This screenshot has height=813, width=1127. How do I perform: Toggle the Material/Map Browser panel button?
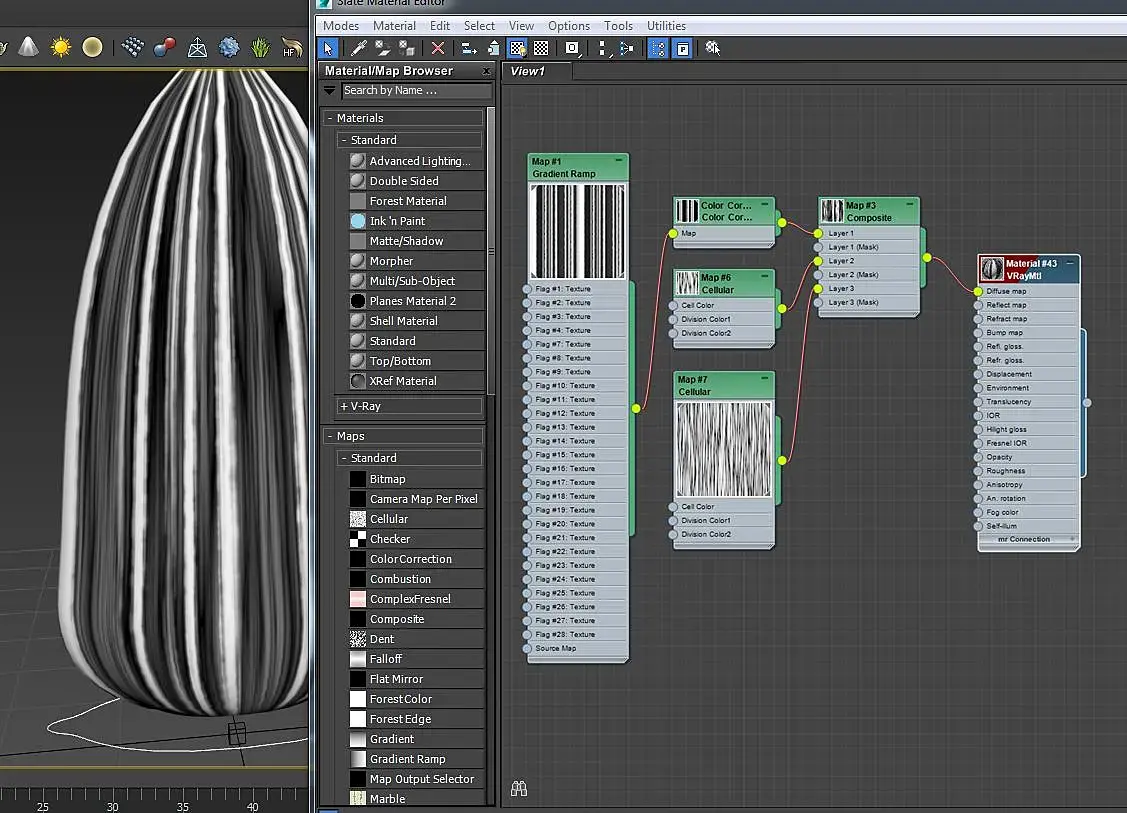coord(658,48)
